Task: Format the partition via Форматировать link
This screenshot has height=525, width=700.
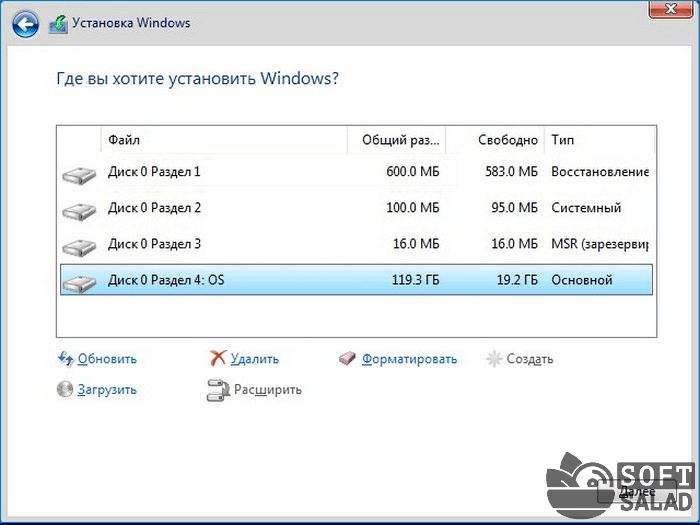Action: click(409, 359)
